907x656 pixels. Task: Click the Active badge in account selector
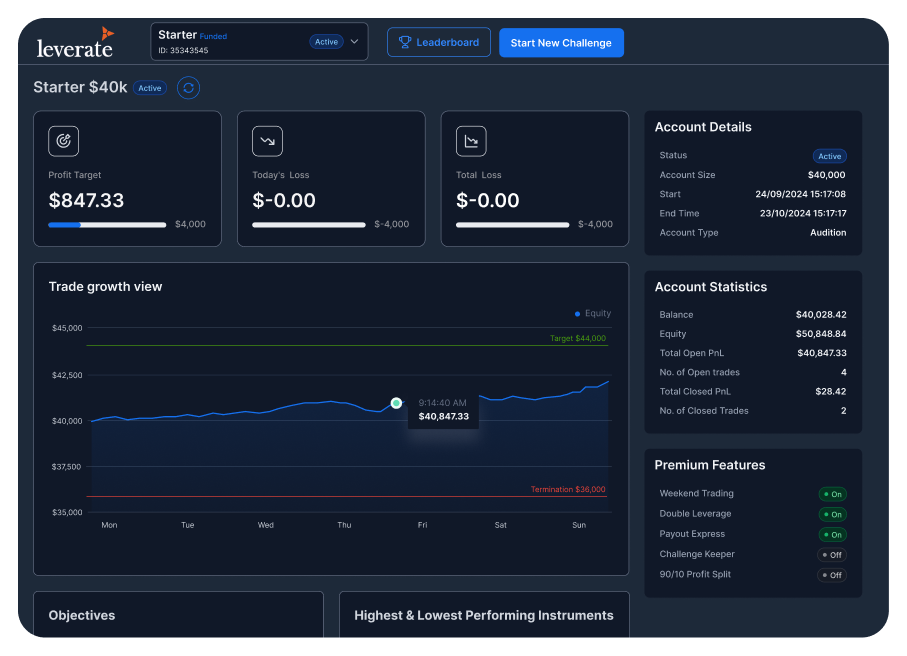326,42
